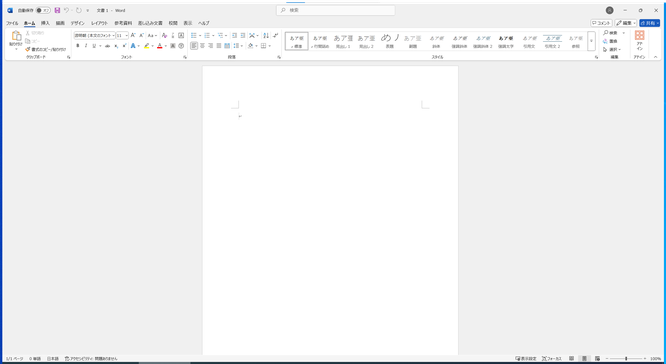Open the Change Case Aa dropdown
Screen dimensions: 666x364
click(152, 36)
